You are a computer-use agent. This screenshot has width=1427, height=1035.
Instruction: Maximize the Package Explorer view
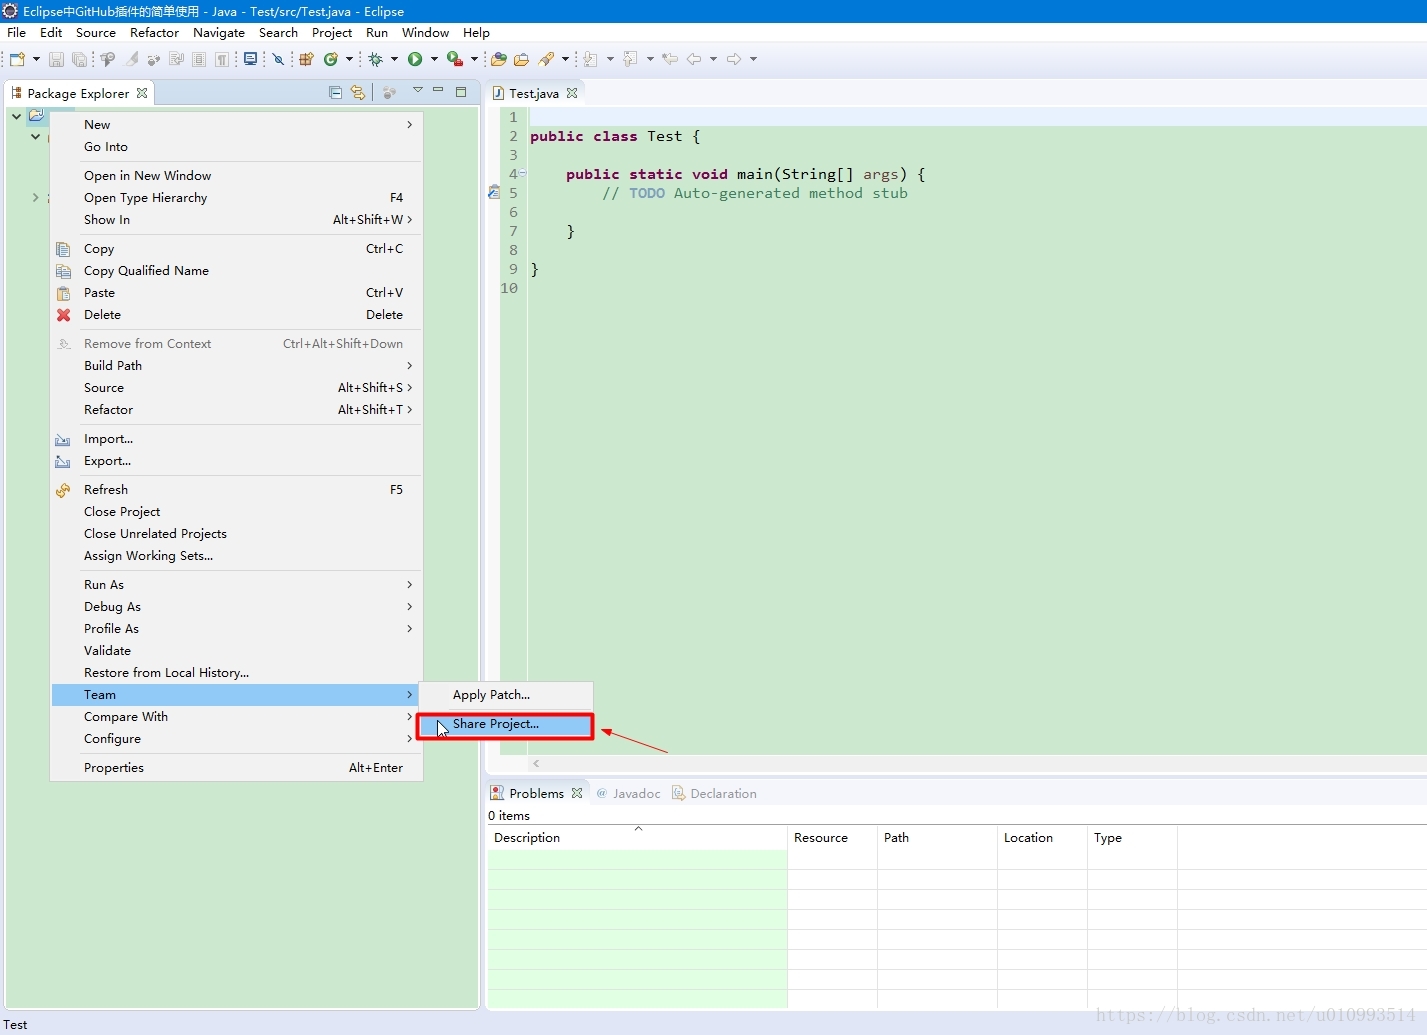click(x=461, y=92)
